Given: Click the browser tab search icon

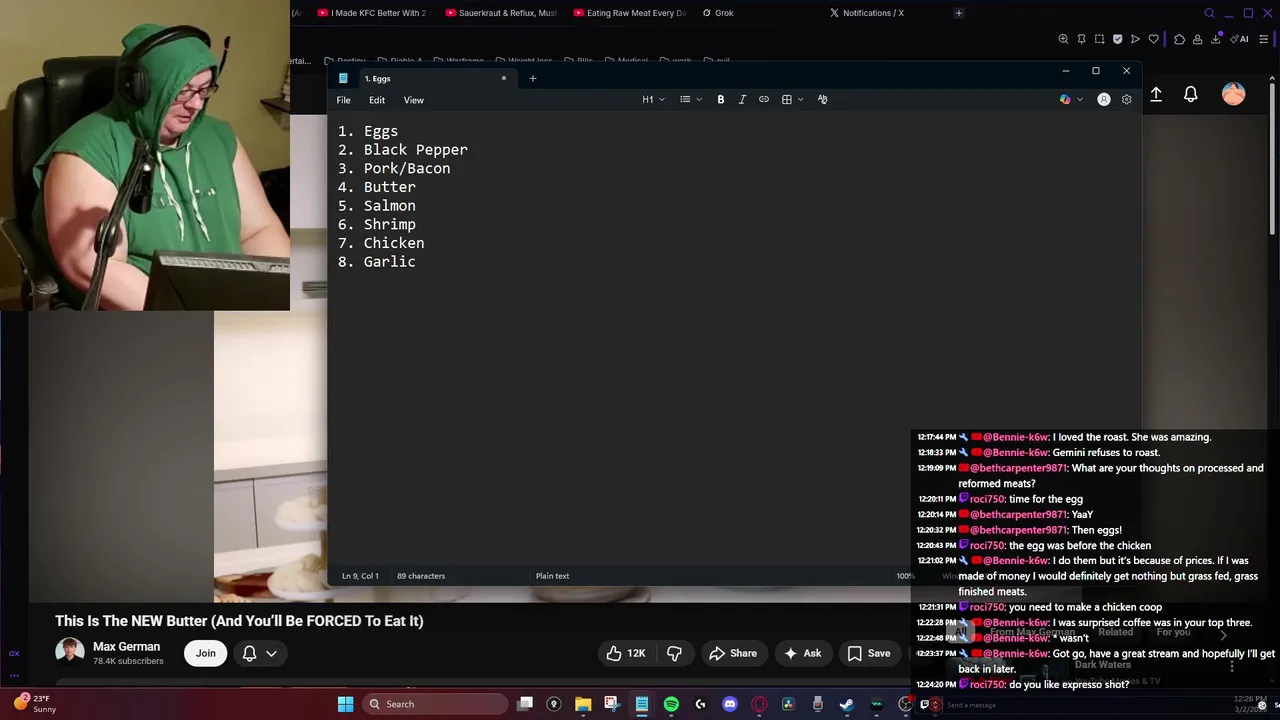Looking at the screenshot, I should [x=1209, y=13].
